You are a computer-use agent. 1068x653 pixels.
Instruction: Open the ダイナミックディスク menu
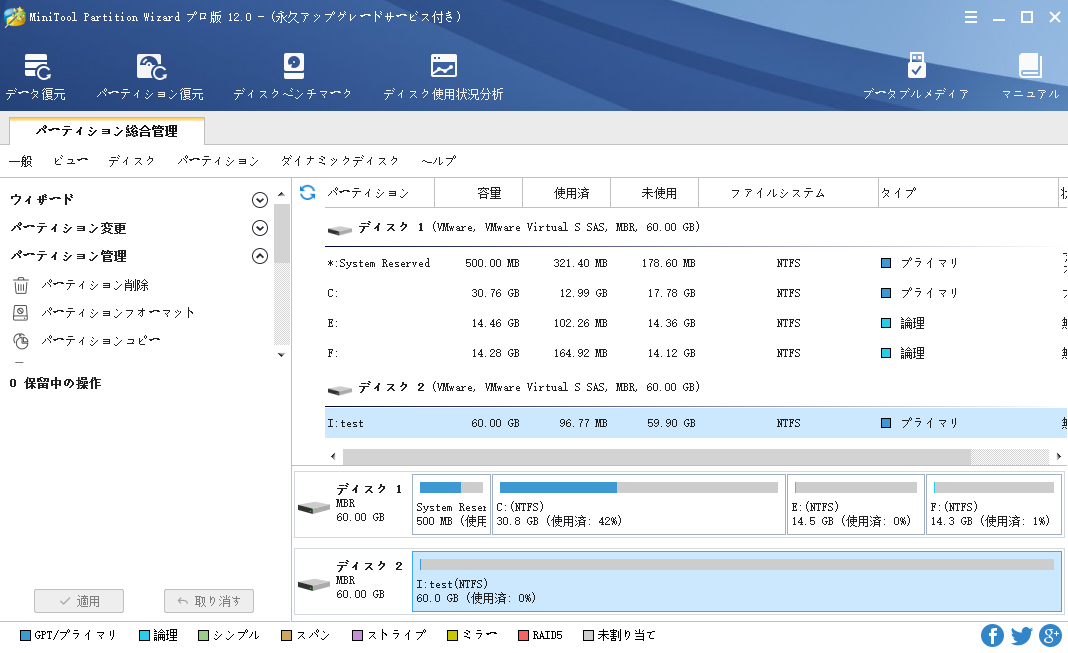pos(340,161)
